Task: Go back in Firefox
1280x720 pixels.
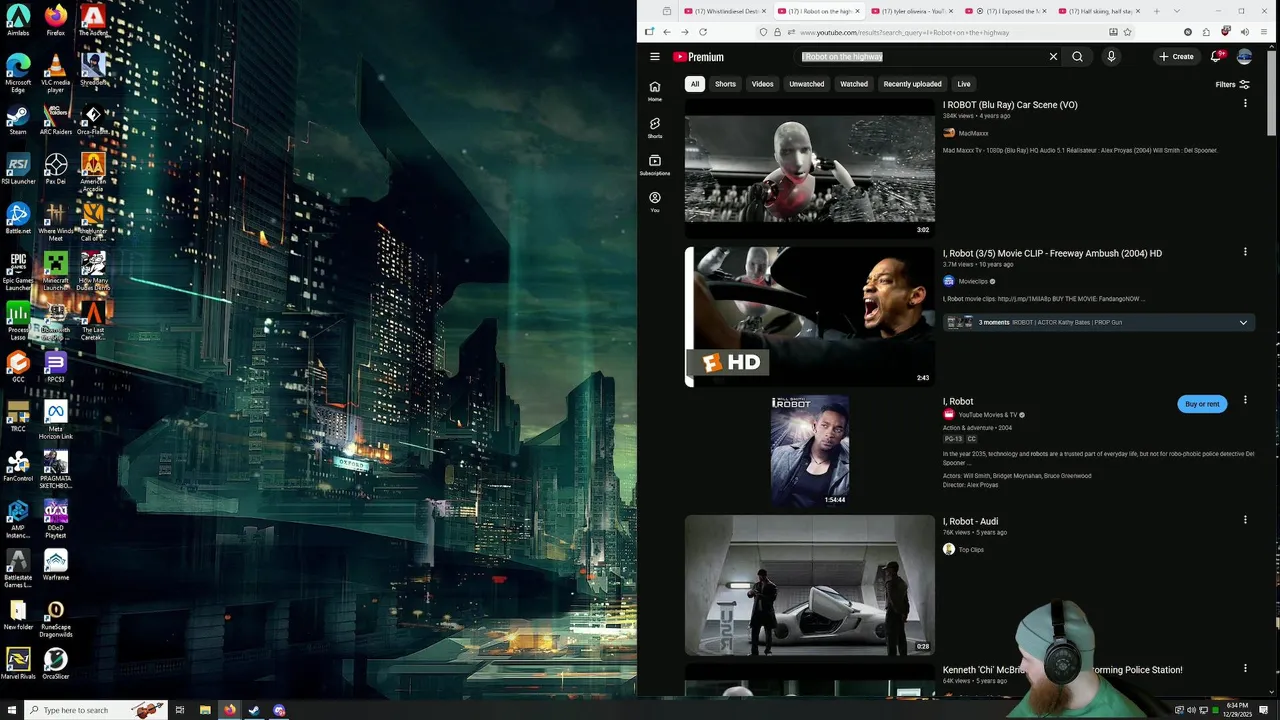Action: [x=667, y=32]
